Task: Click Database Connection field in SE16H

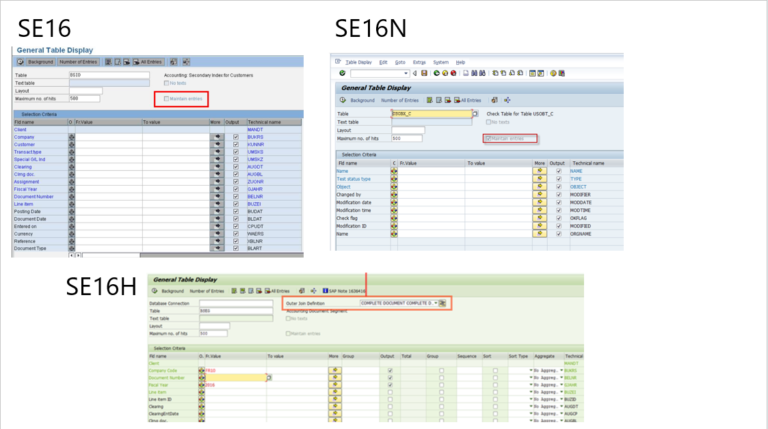Action: pos(236,303)
